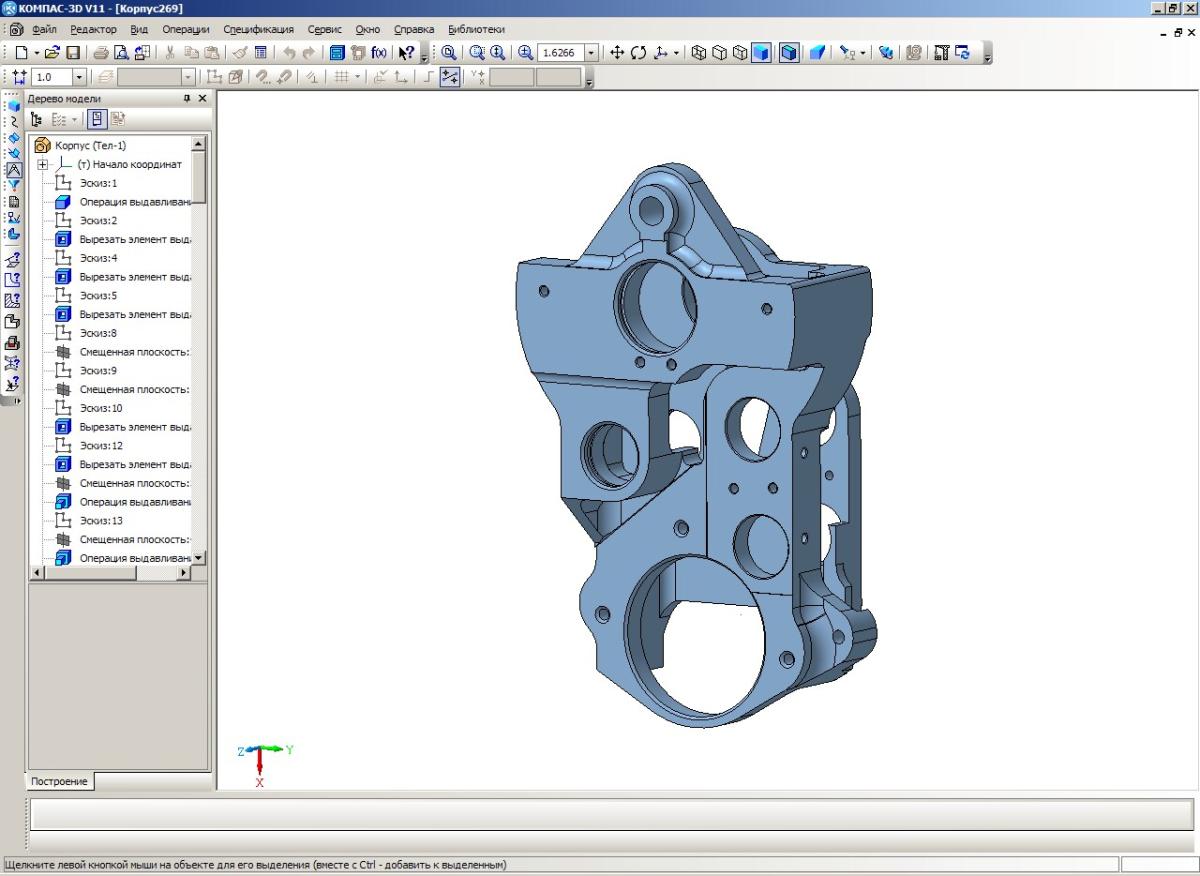Screen dimensions: 1200x876
Task: Activate the Rotate view tool
Action: [x=639, y=53]
